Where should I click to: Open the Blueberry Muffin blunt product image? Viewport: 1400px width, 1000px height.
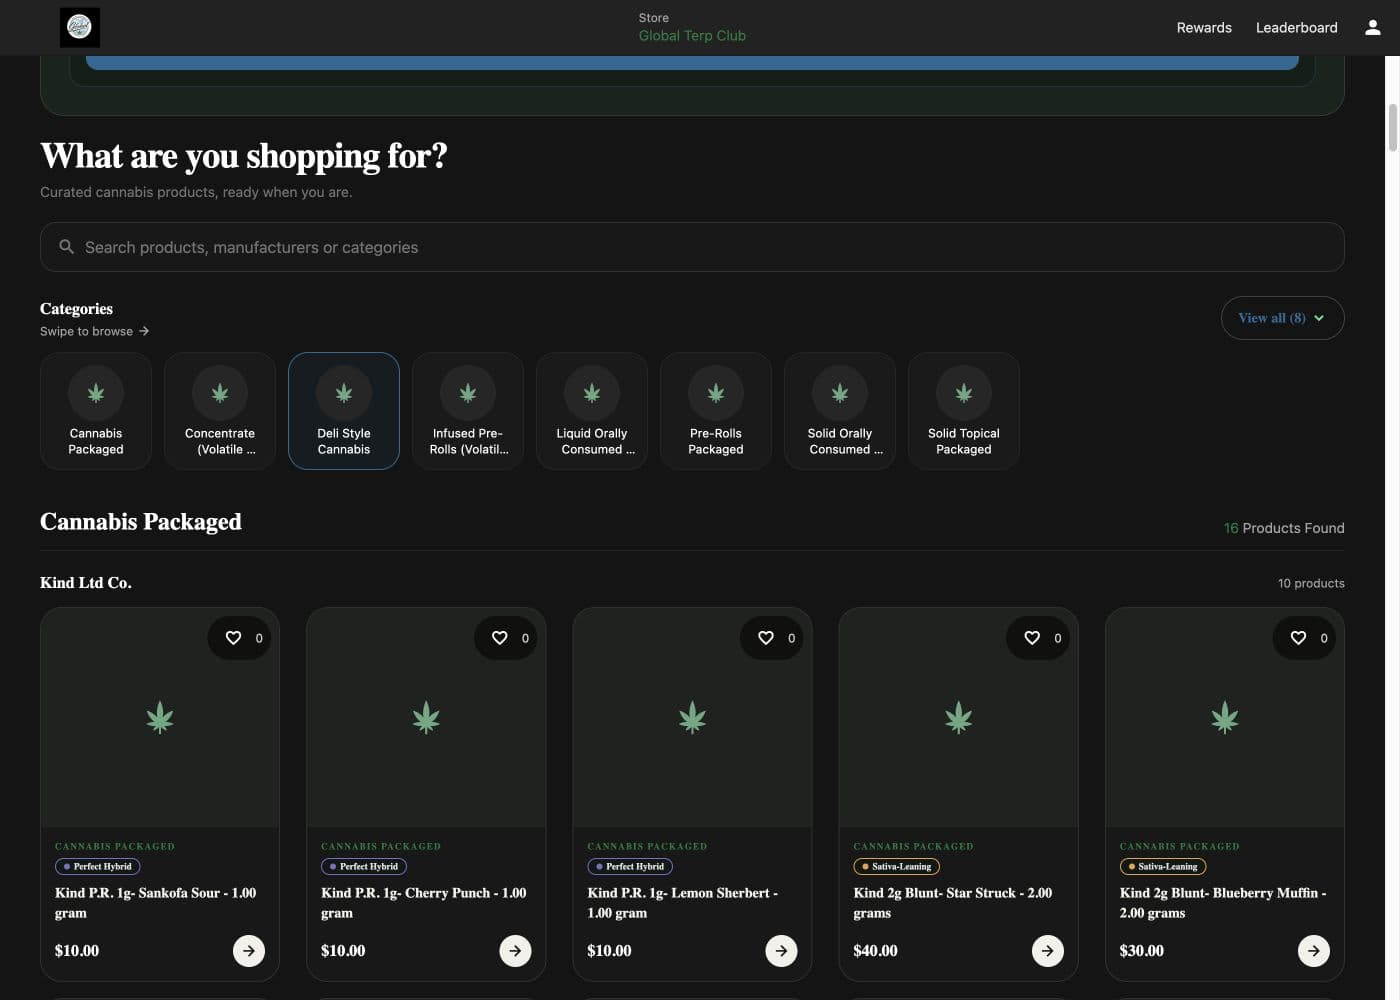1225,718
